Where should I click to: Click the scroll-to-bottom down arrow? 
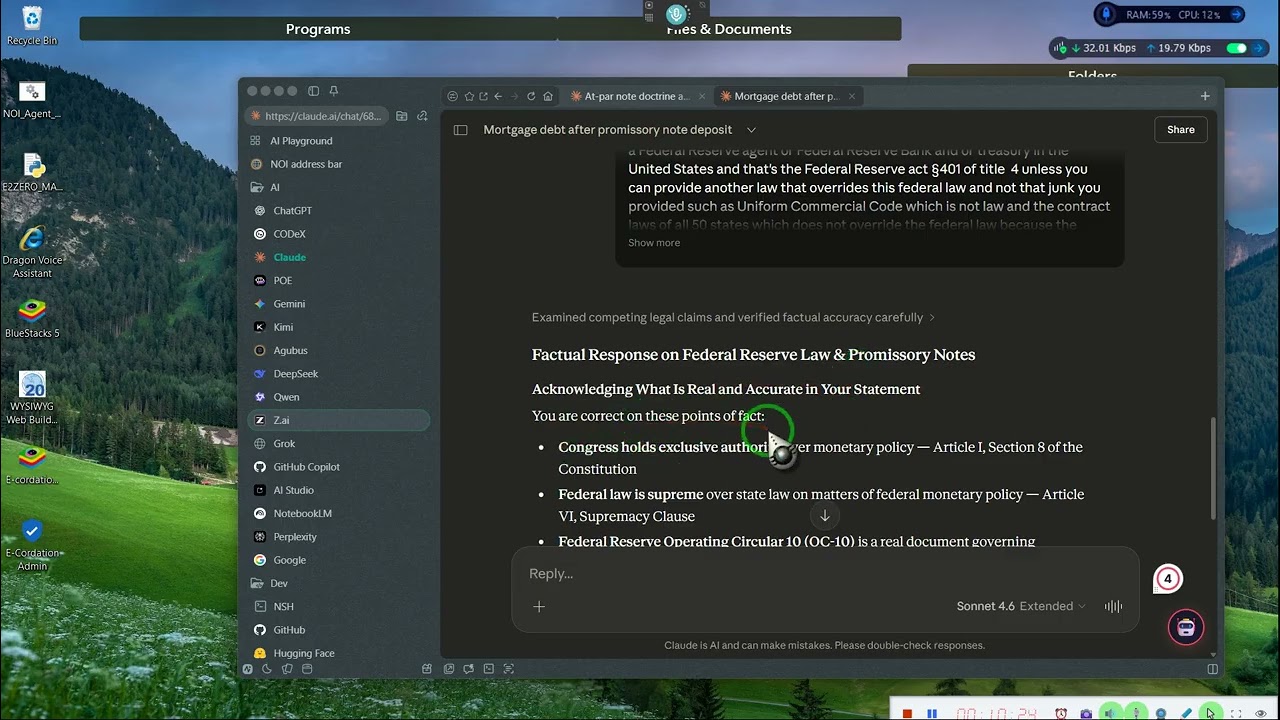coord(825,516)
